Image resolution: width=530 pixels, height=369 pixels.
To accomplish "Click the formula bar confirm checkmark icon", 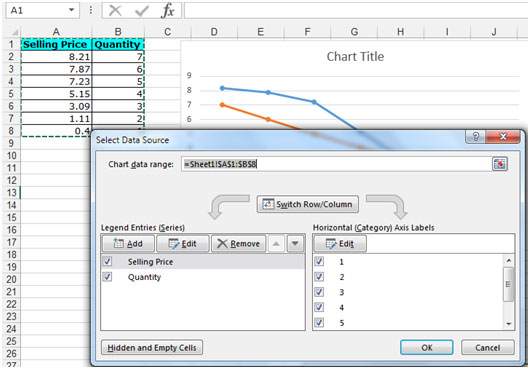I will pos(141,11).
